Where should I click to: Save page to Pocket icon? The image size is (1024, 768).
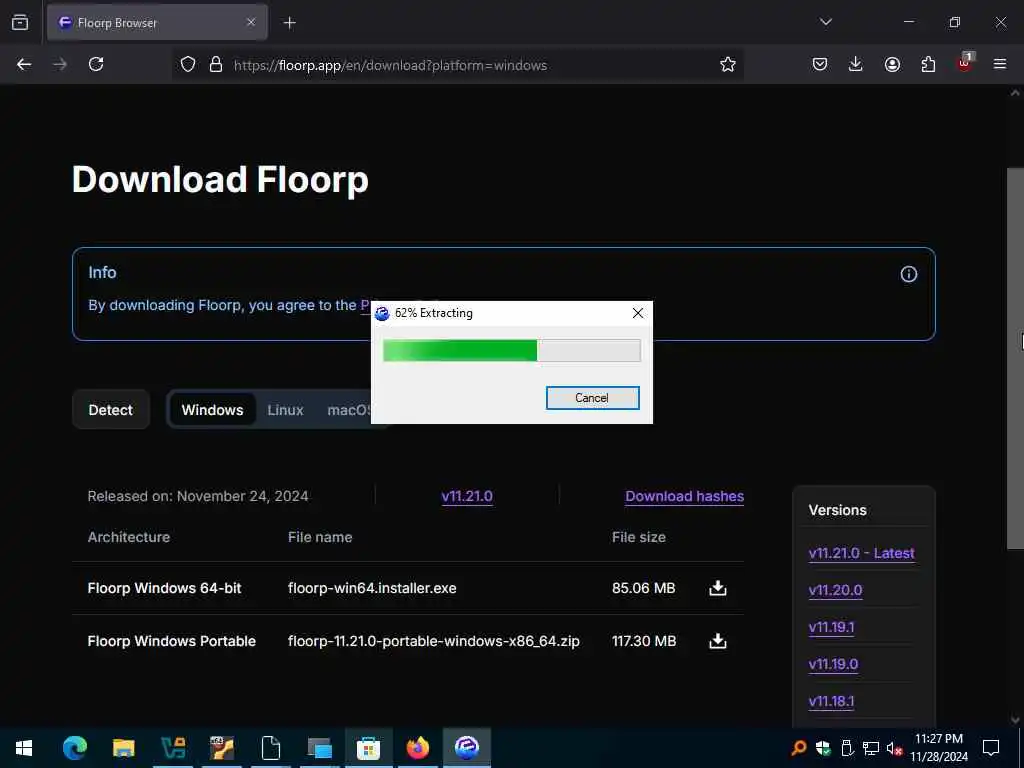click(x=820, y=64)
